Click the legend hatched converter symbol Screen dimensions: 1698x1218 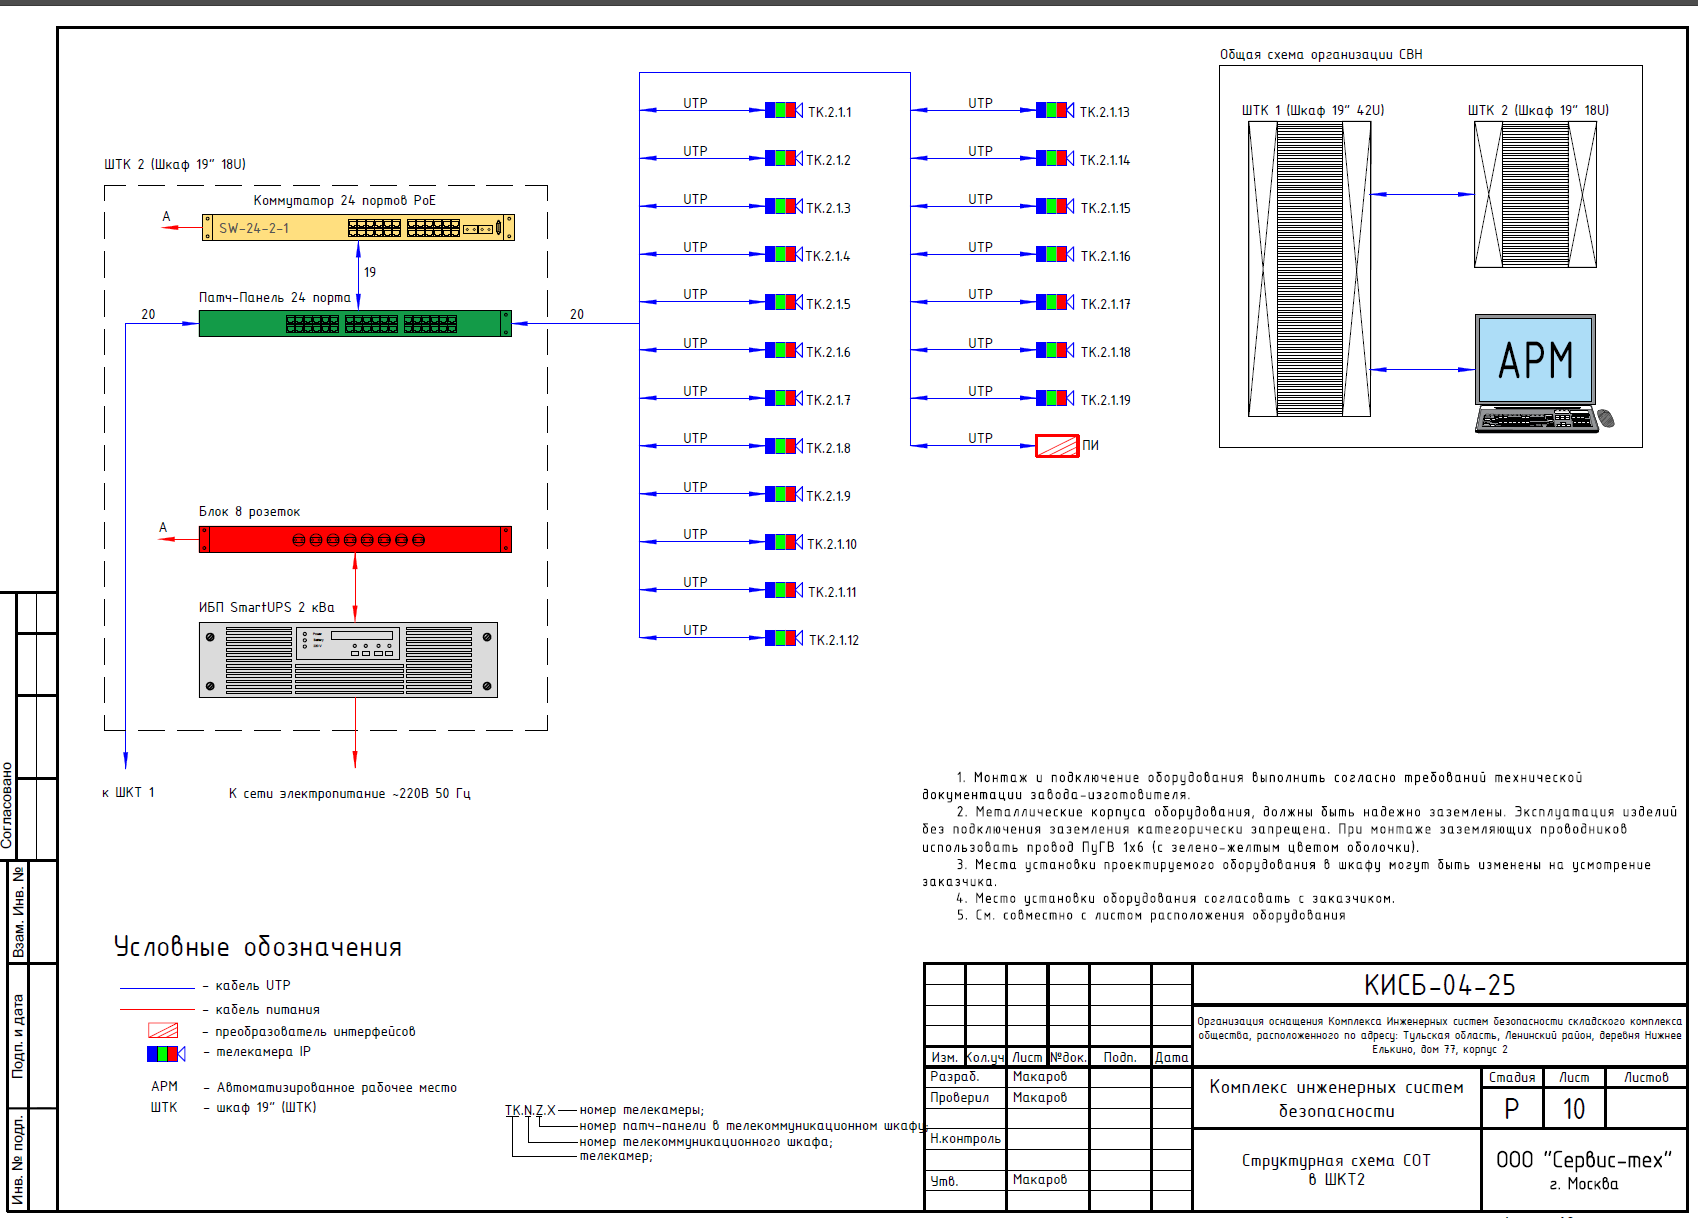163,1030
